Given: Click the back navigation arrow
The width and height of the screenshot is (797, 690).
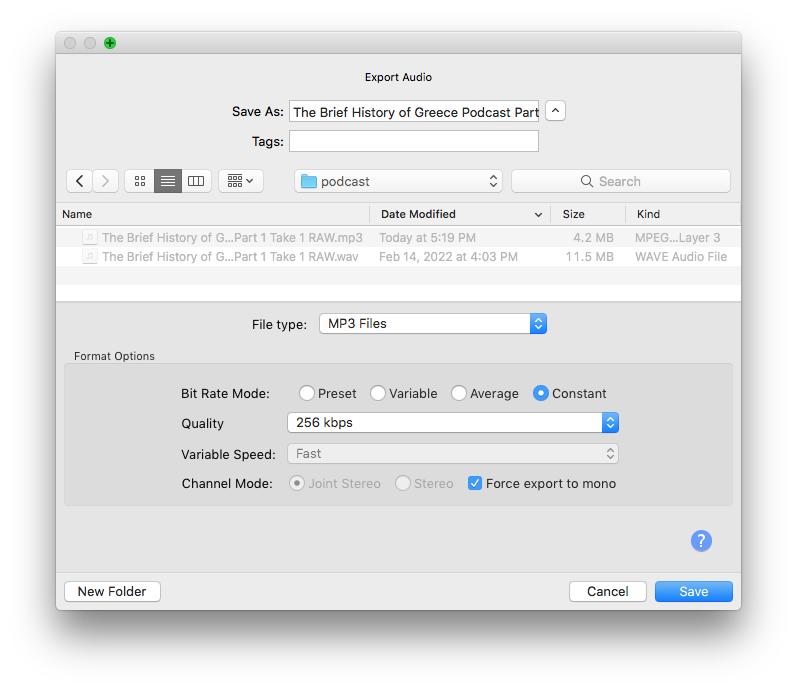Looking at the screenshot, I should pos(80,181).
